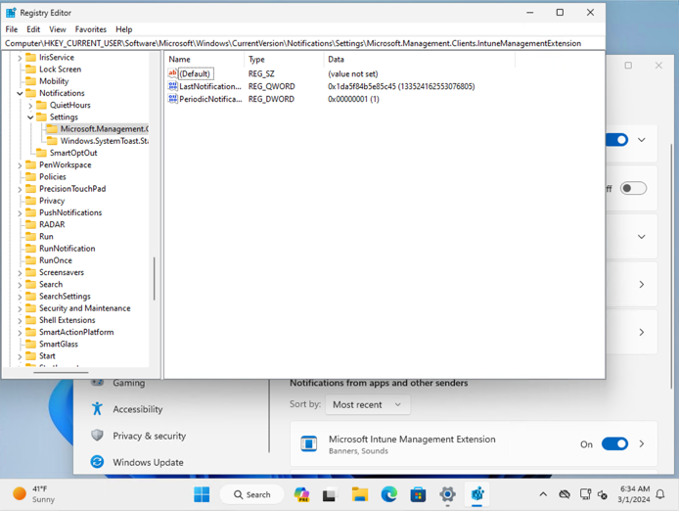Viewport: 684px width, 516px height.
Task: Select the SmartOptOut folder icon
Action: coord(41,153)
